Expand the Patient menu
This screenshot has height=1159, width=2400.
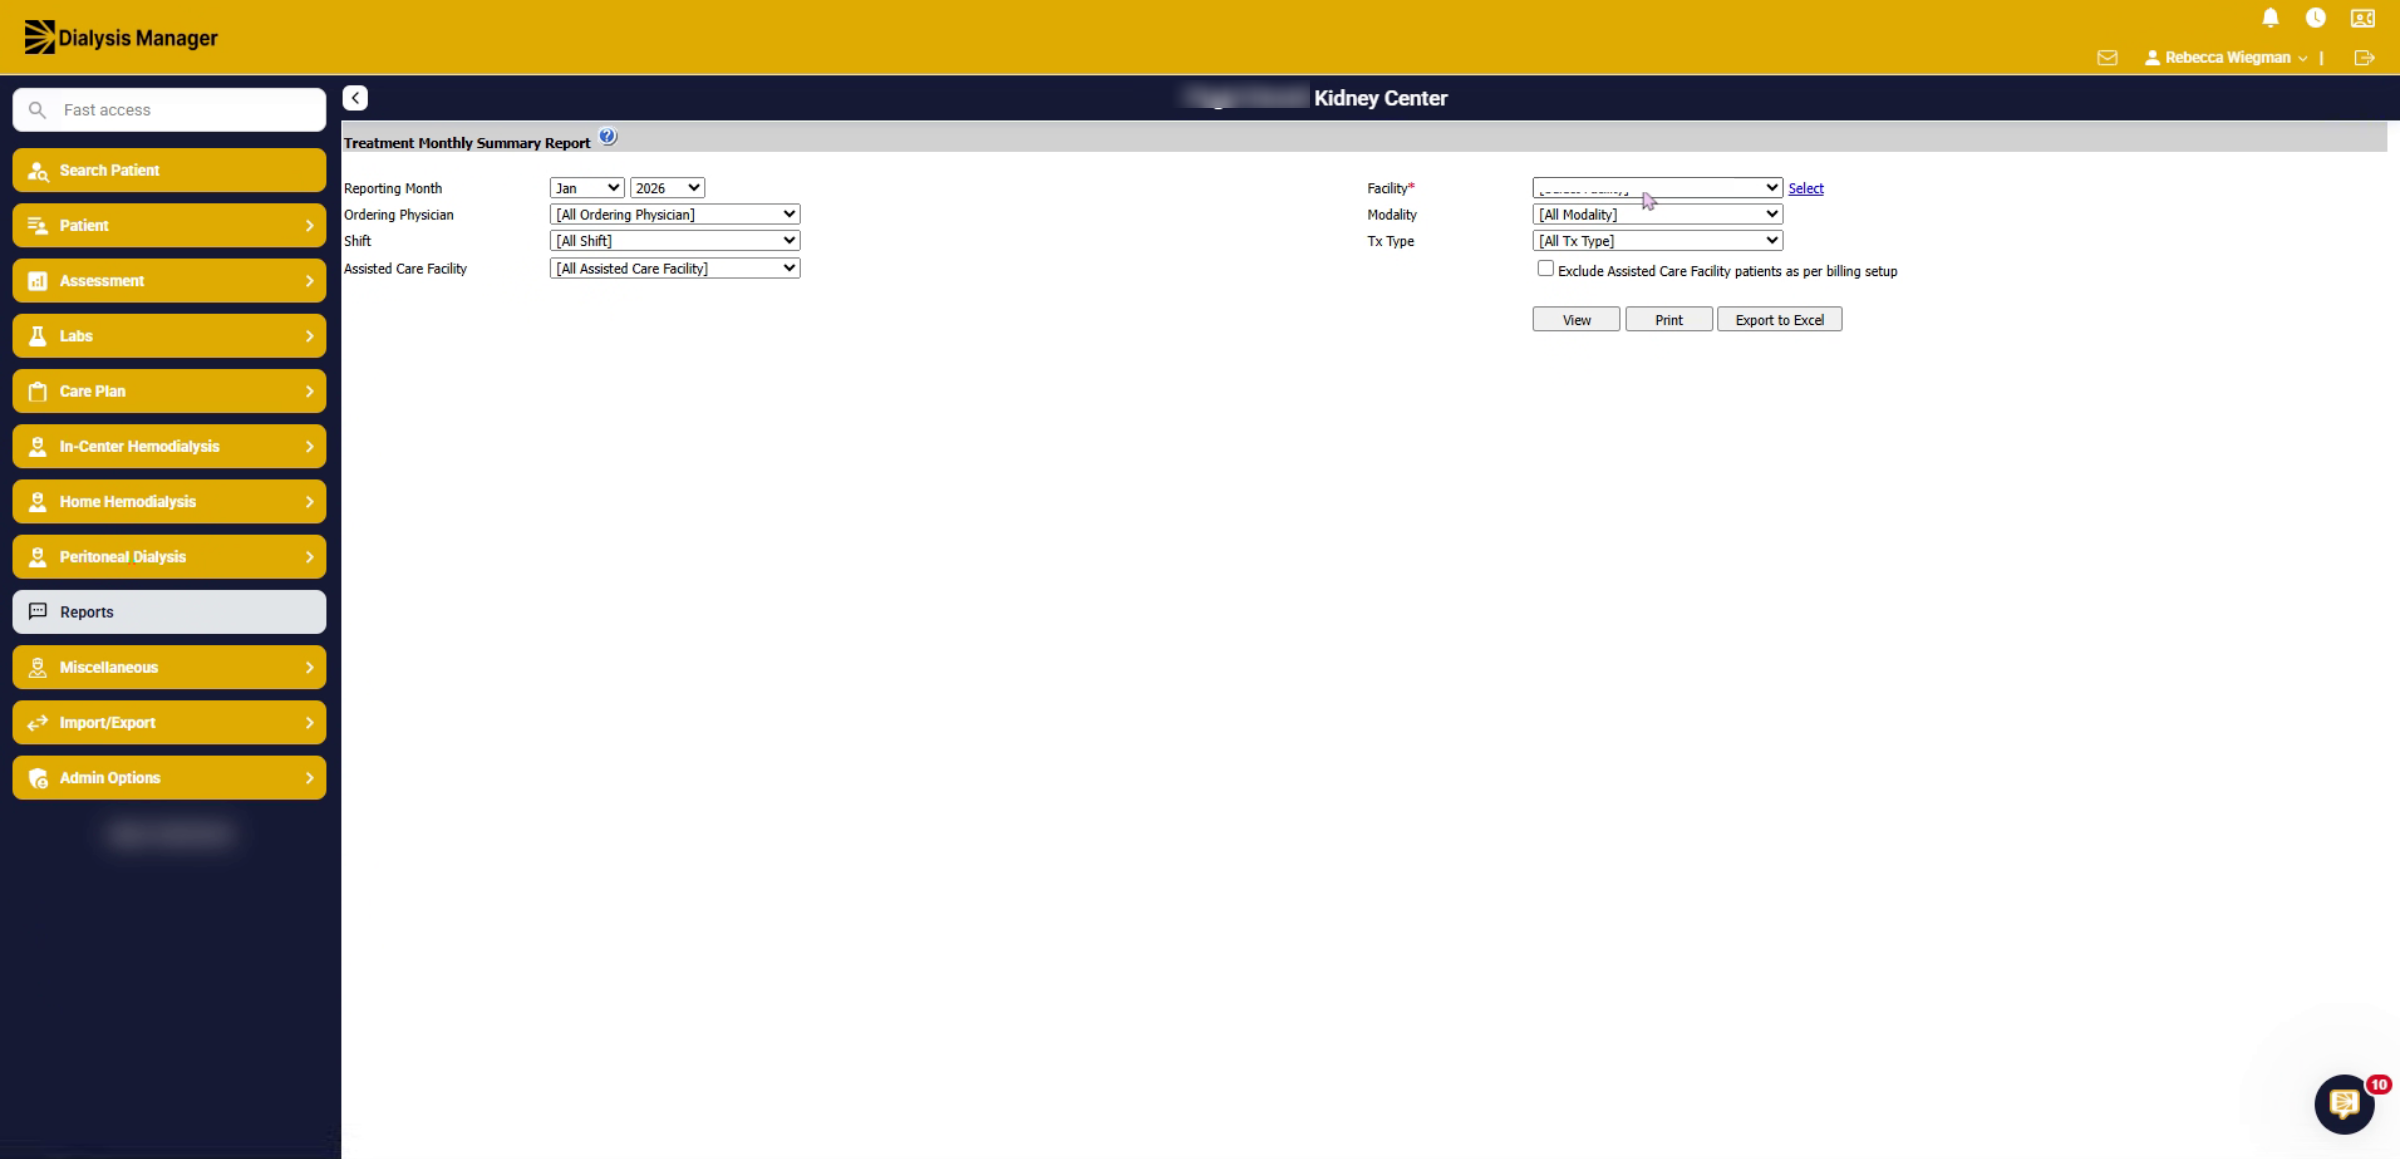[x=169, y=225]
